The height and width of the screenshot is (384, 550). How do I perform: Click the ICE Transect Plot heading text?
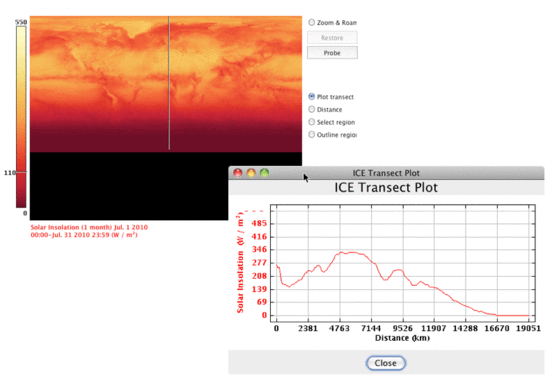[x=386, y=187]
